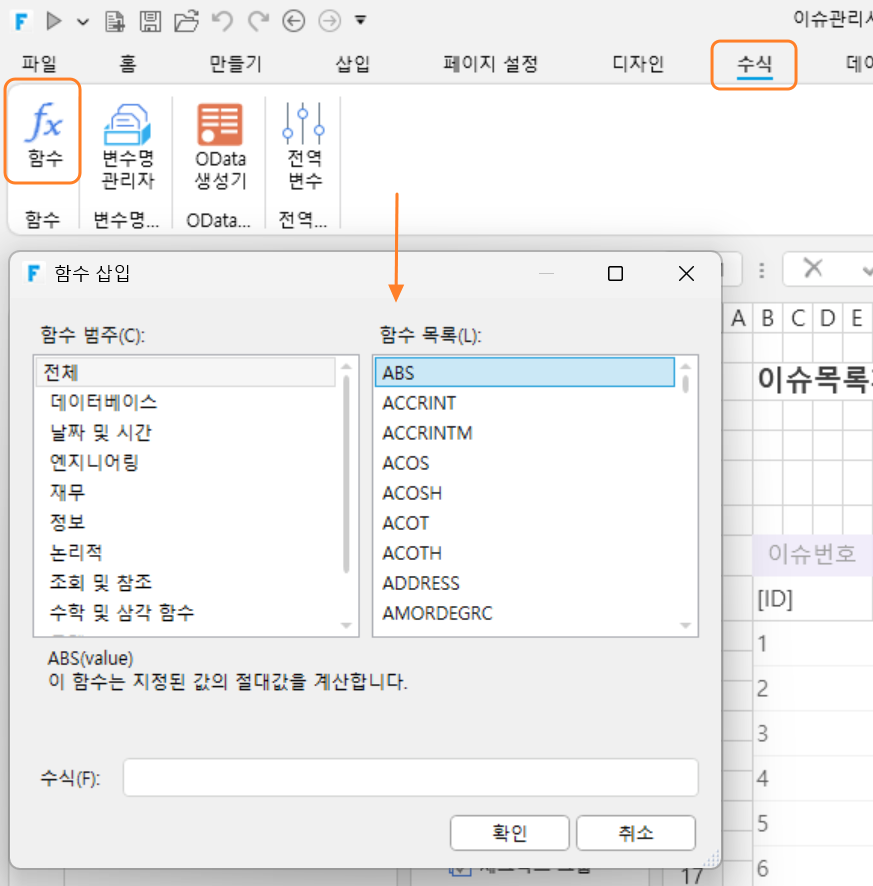The width and height of the screenshot is (873, 886).
Task: Open the 전역 변수 settings icon
Action: [304, 146]
